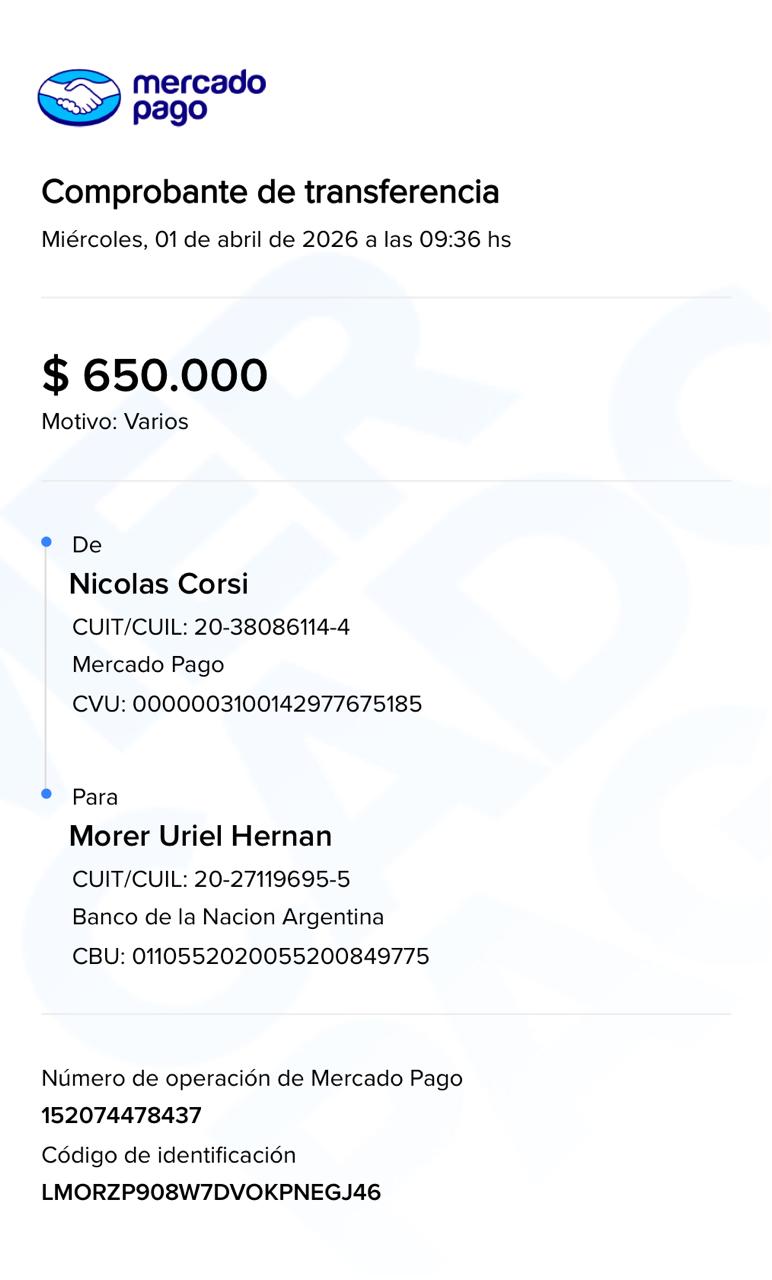Select the $ 650.000 amount

point(155,376)
